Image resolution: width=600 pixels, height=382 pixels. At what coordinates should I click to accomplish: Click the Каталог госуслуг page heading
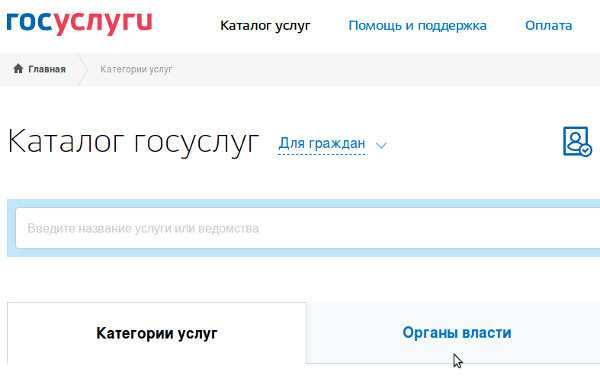coord(133,142)
